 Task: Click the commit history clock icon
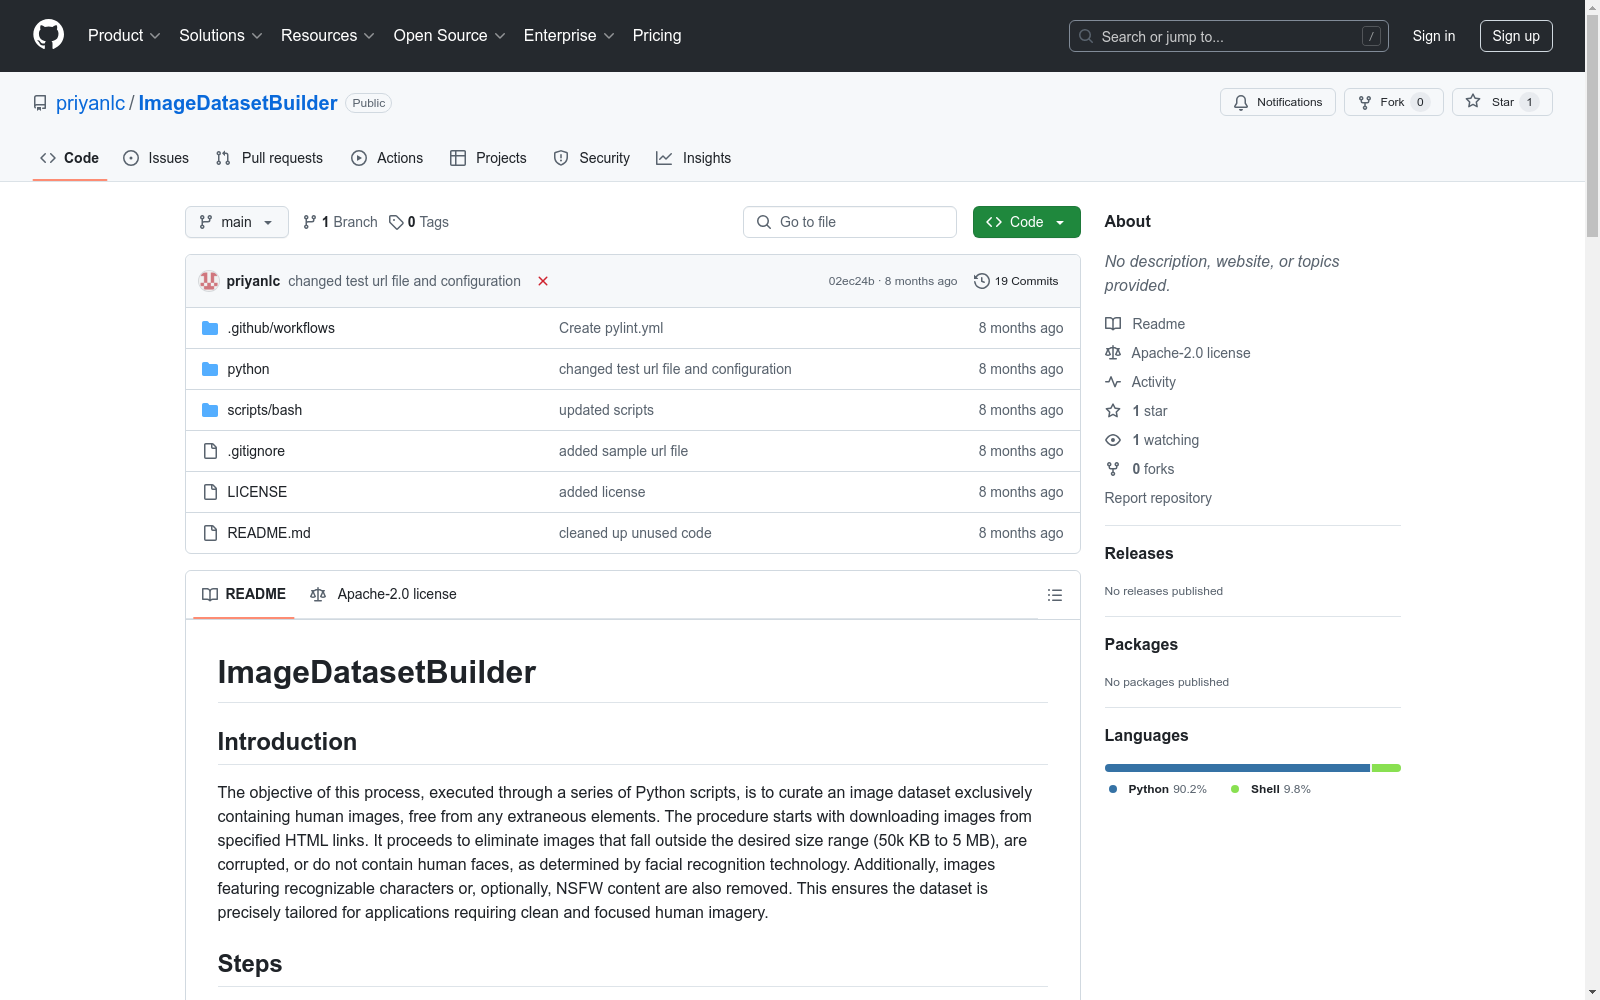tap(982, 281)
